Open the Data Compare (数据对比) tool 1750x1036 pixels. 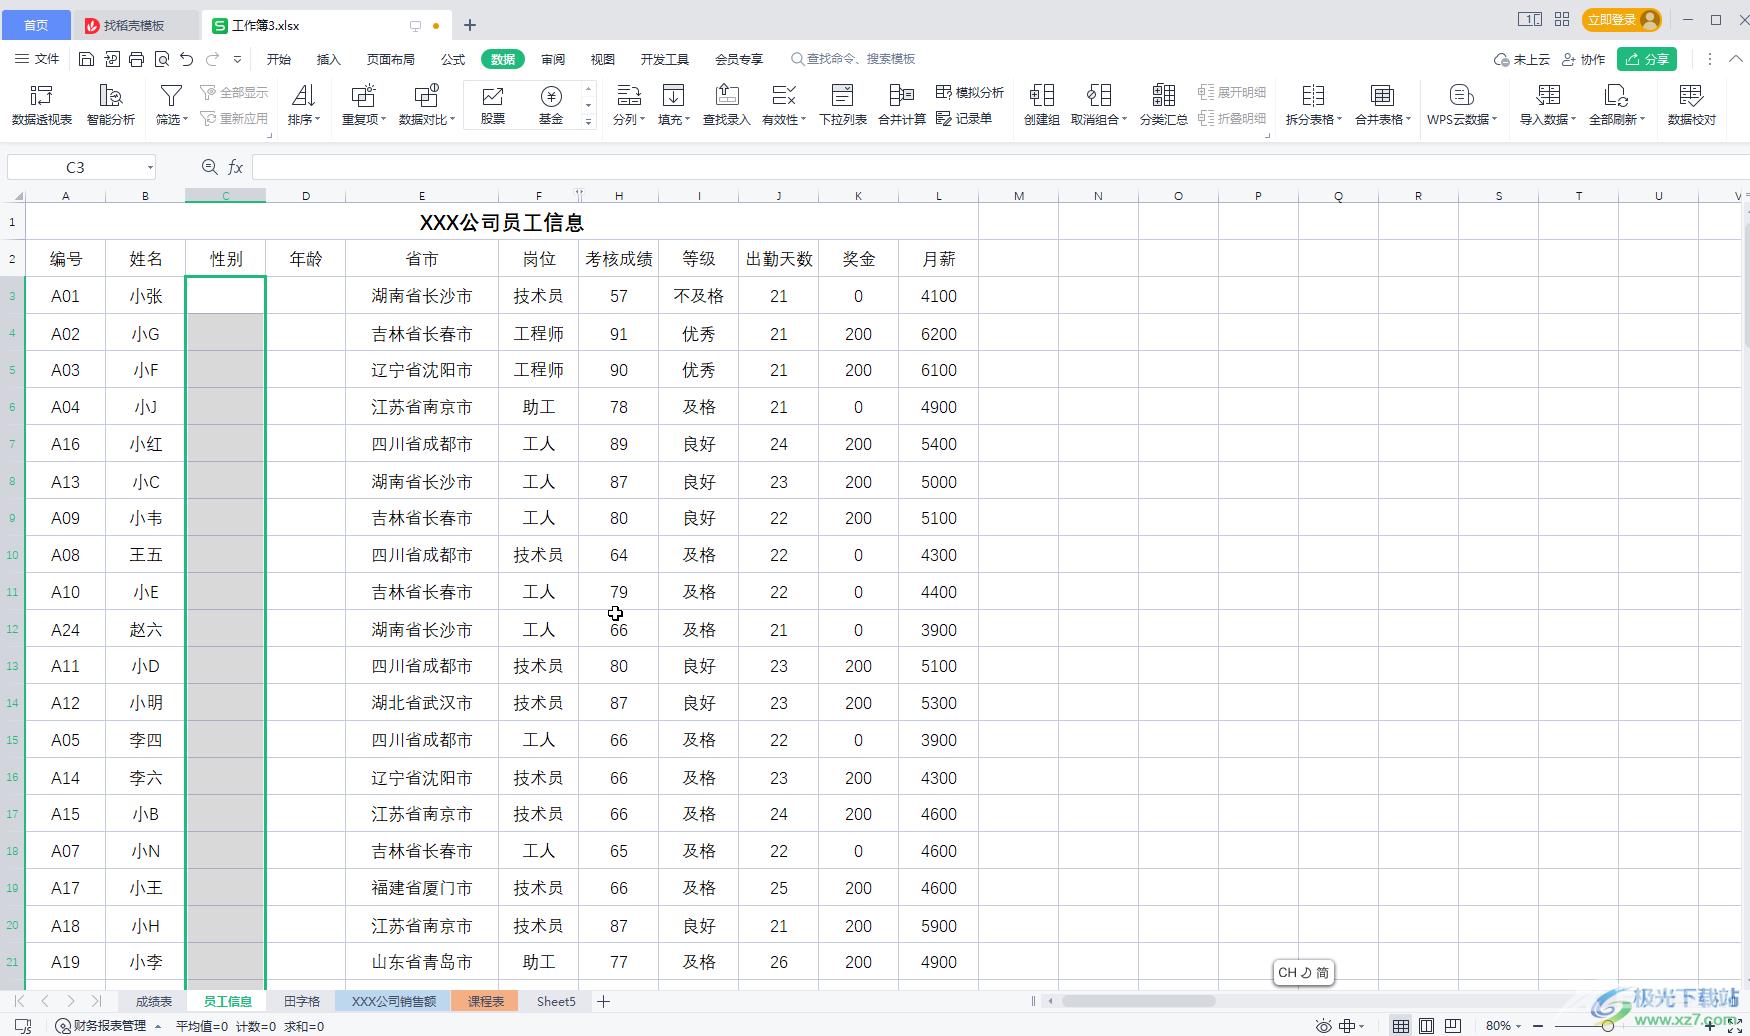[427, 105]
